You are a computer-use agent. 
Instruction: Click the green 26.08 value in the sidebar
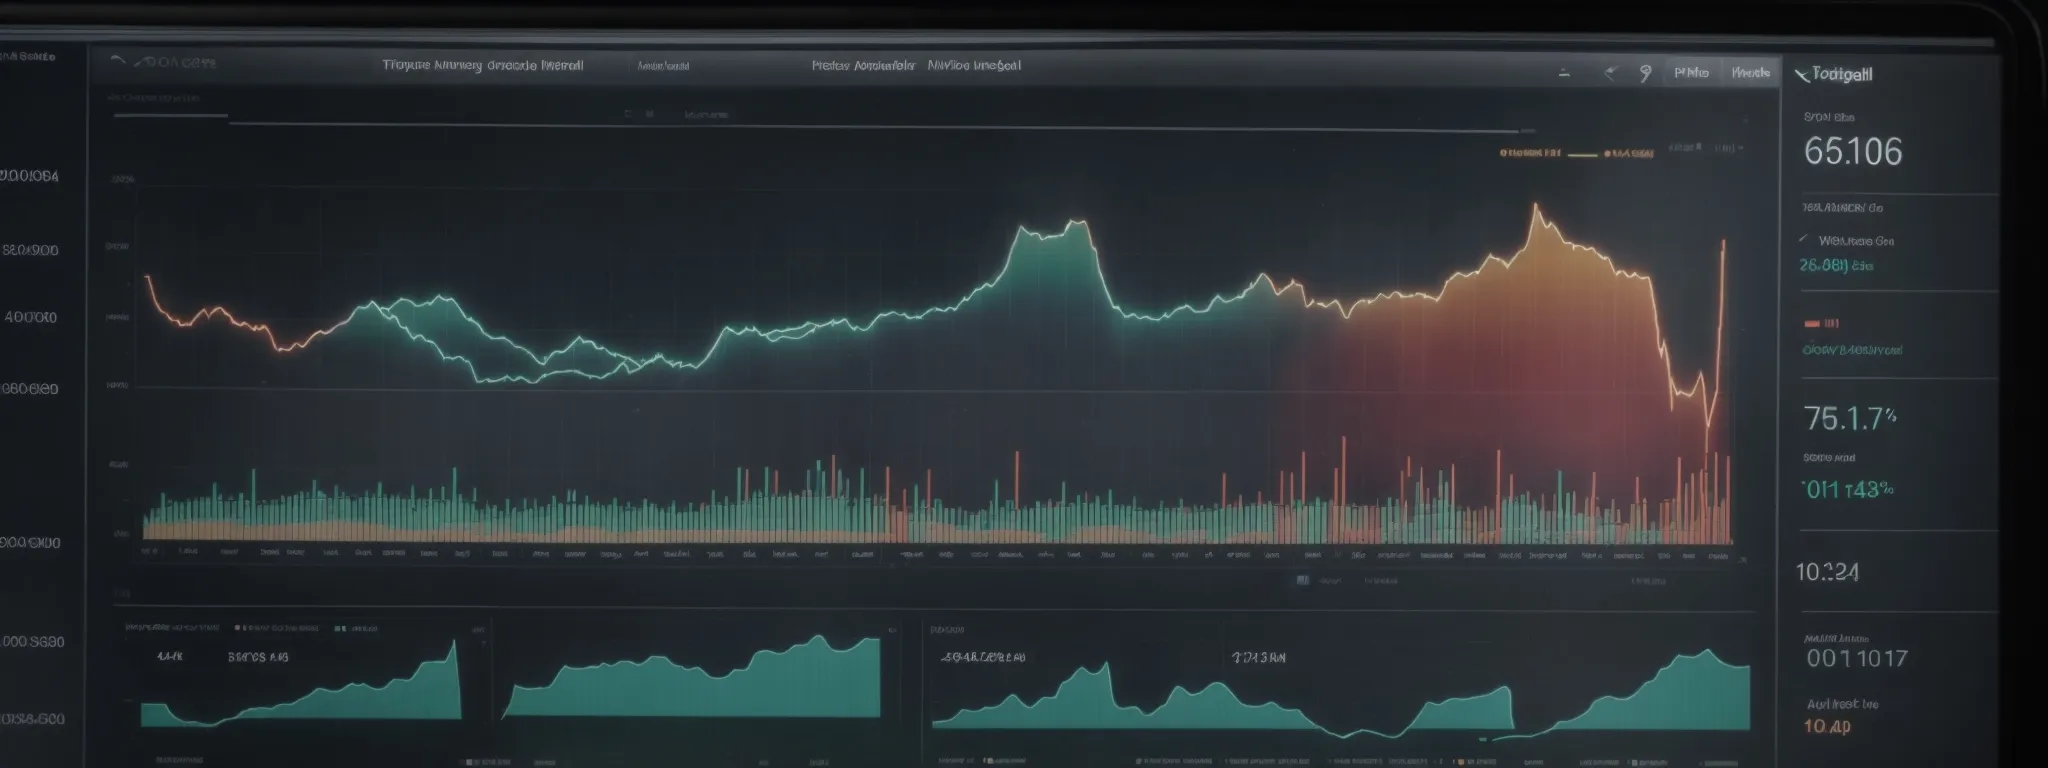click(1835, 266)
